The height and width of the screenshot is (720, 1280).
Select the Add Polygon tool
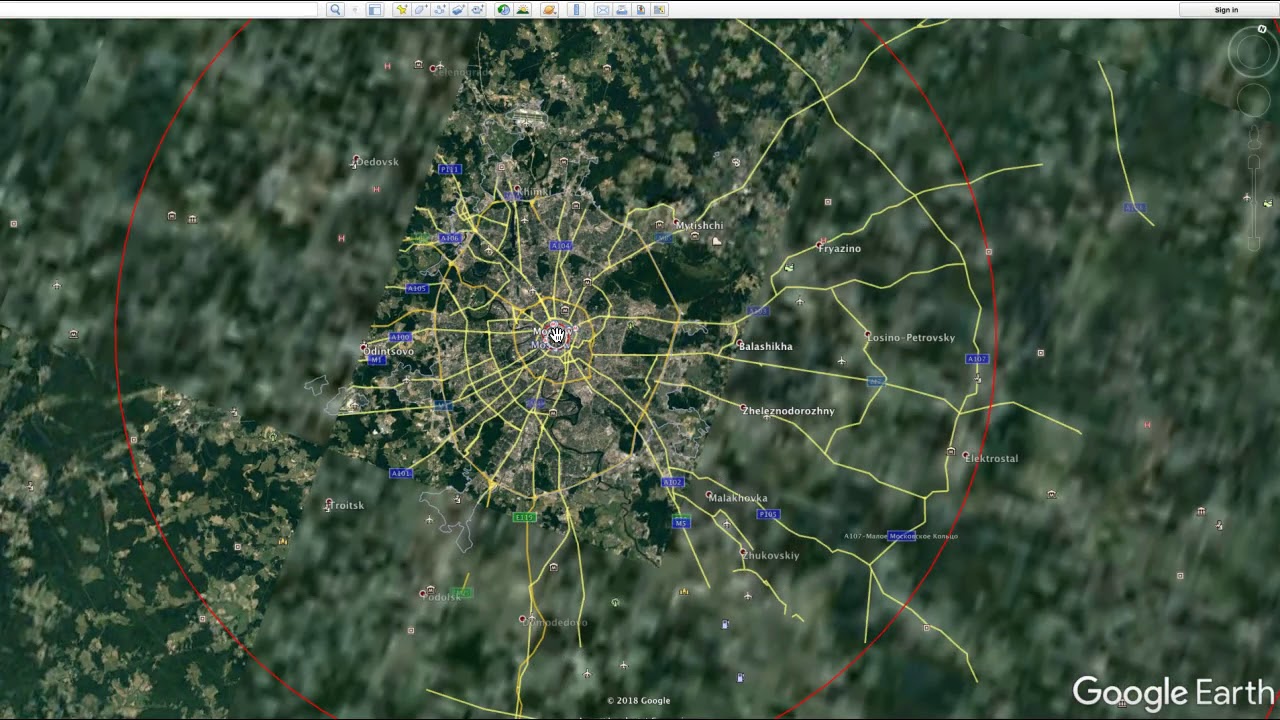421,10
